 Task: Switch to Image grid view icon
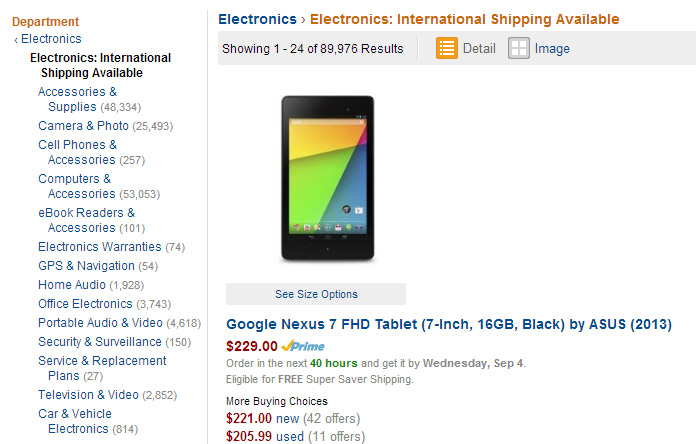click(x=518, y=48)
